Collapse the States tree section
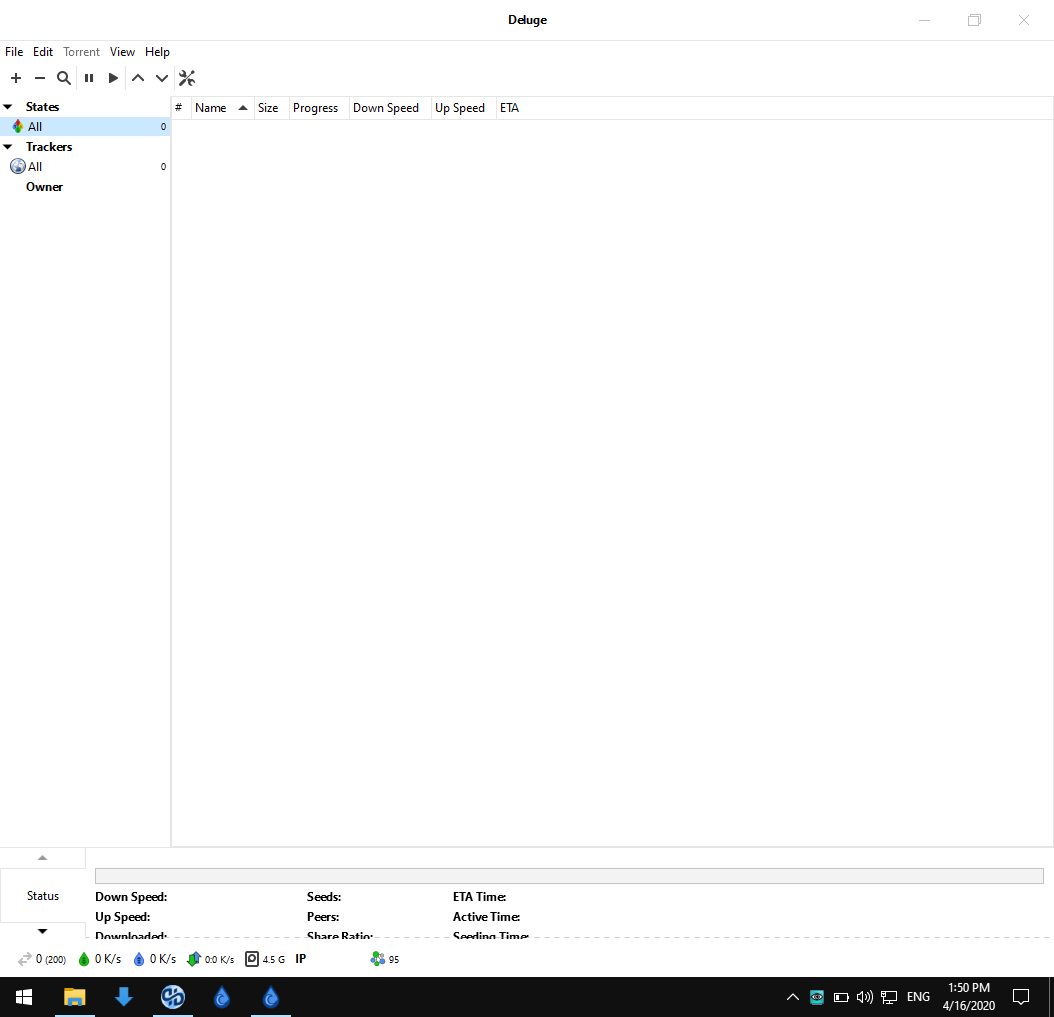The height and width of the screenshot is (1017, 1054). click(x=8, y=107)
